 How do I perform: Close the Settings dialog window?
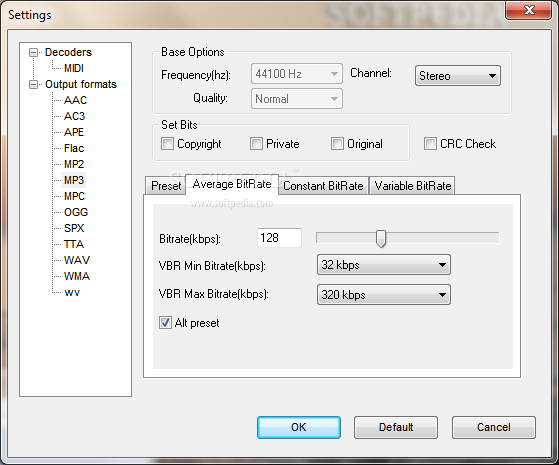(x=529, y=10)
